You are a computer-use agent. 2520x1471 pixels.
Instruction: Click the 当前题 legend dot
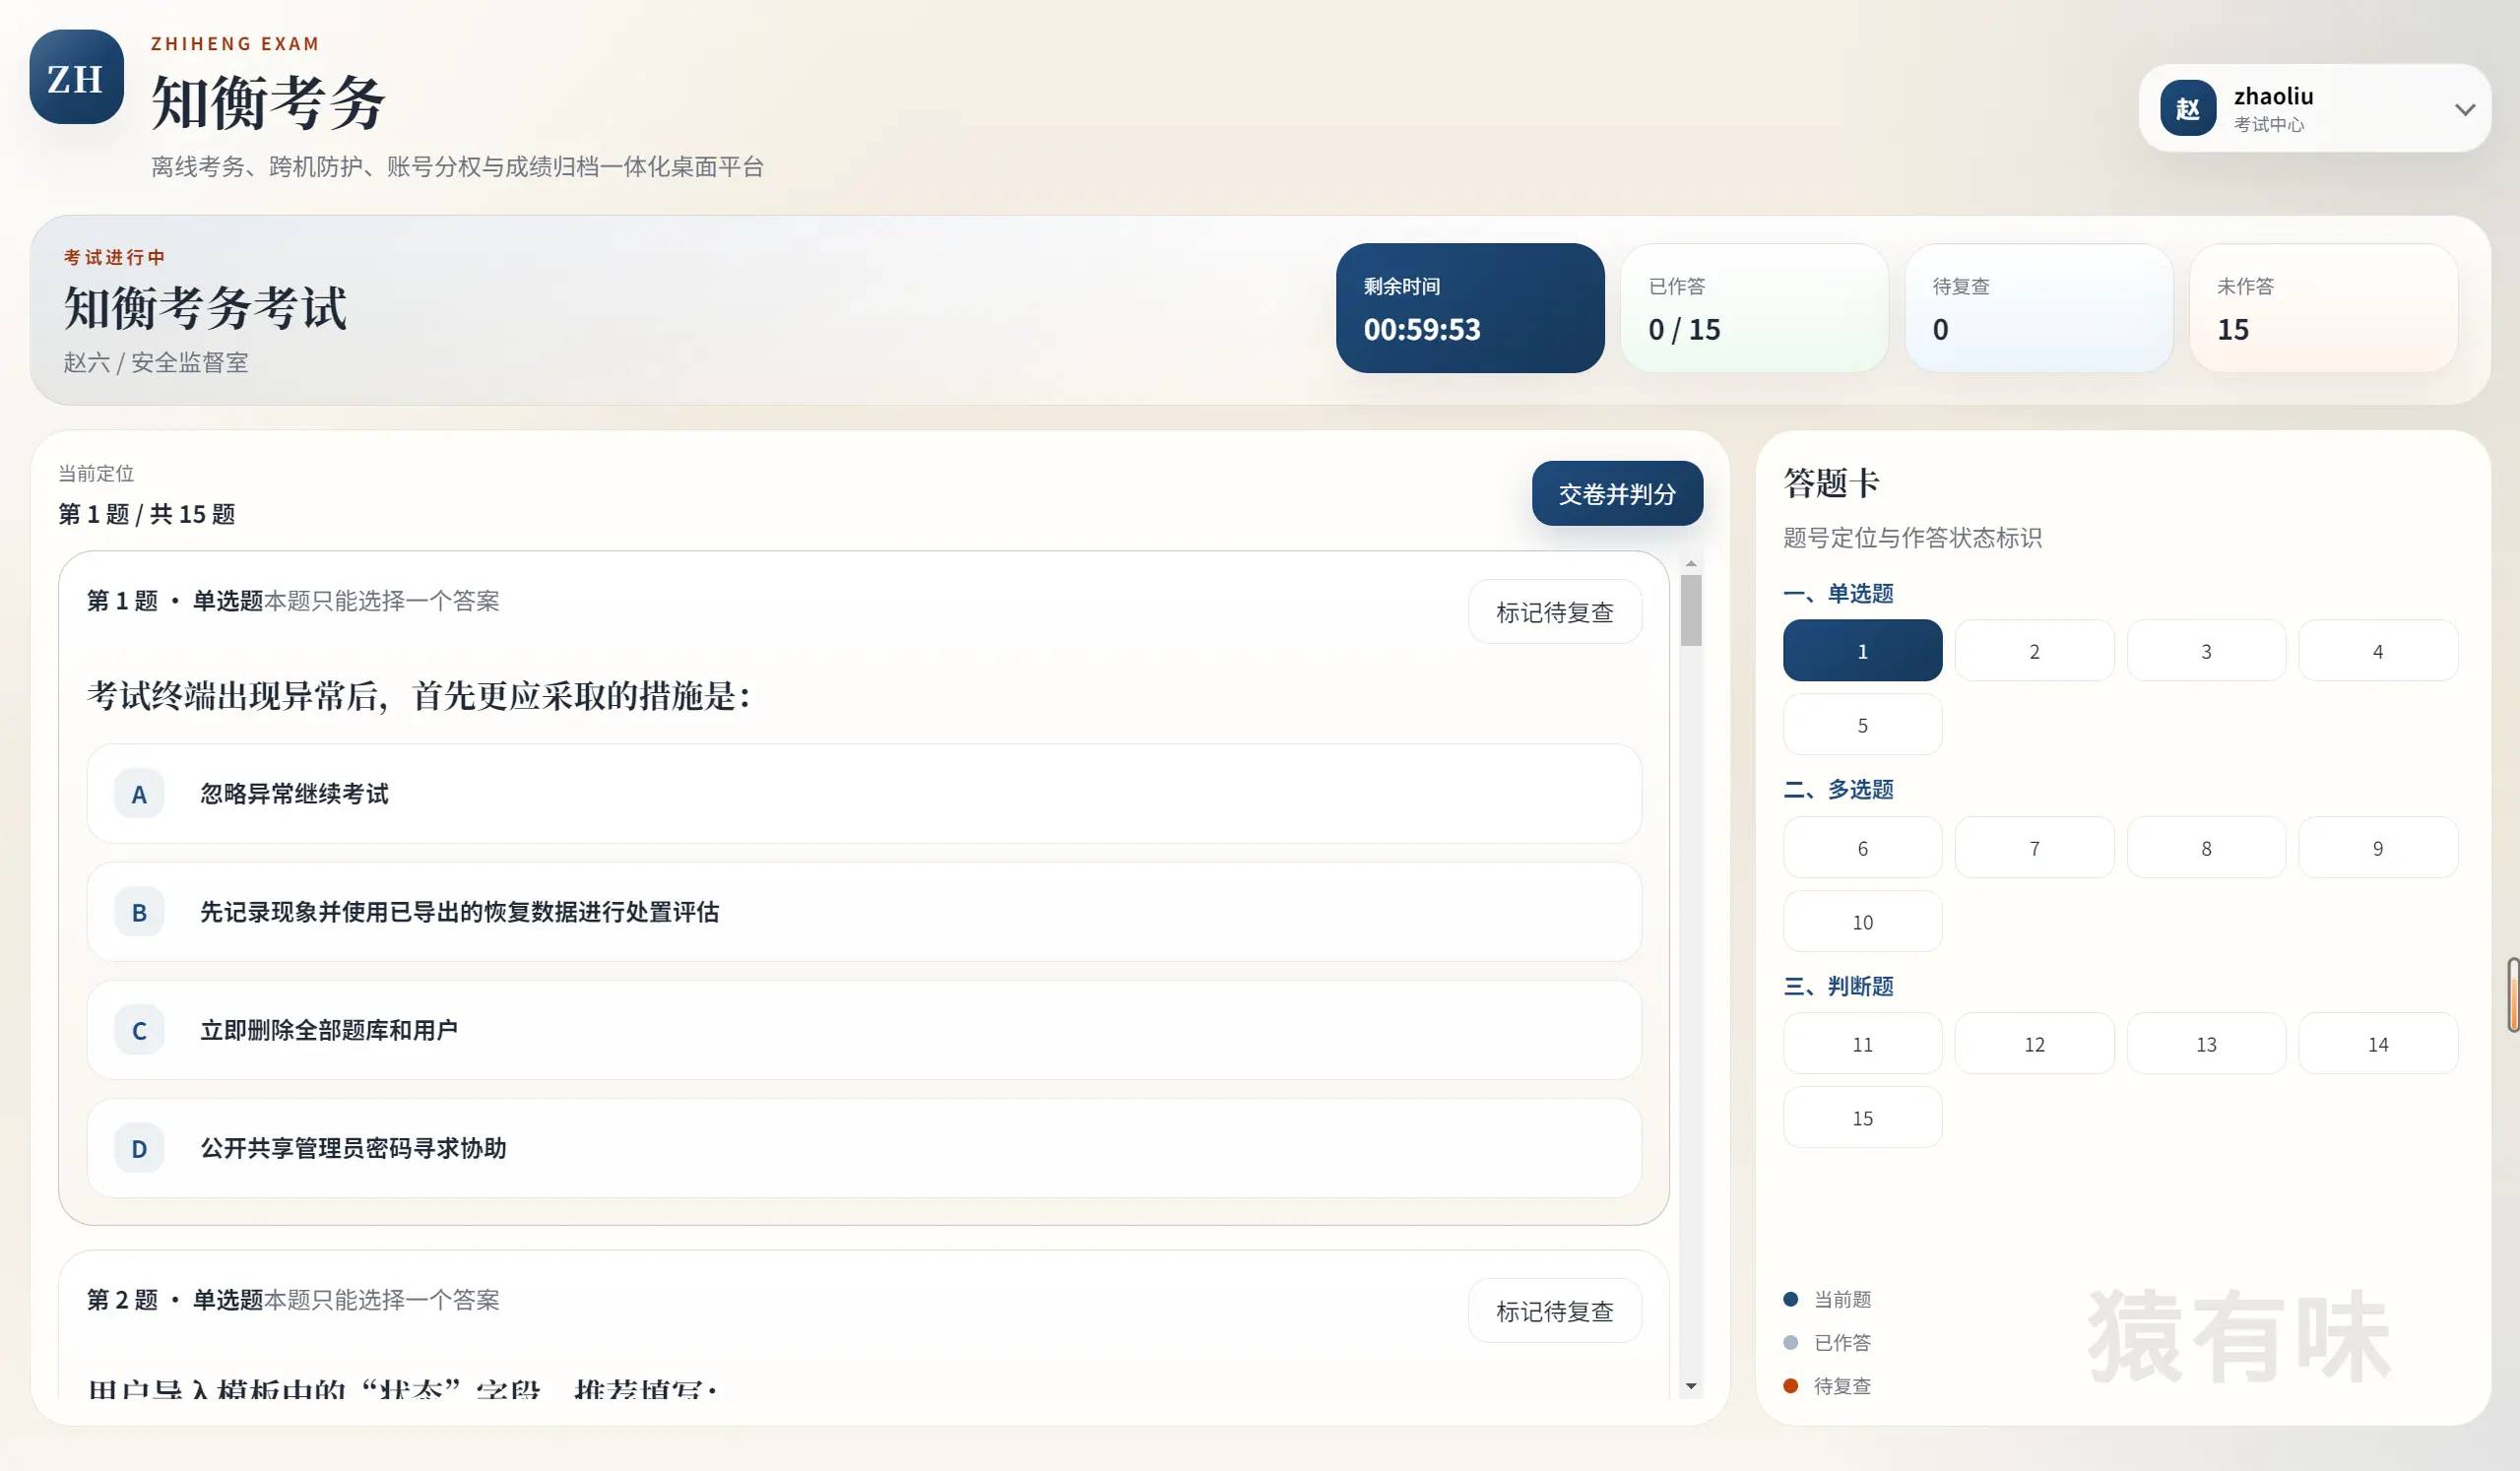click(1790, 1299)
